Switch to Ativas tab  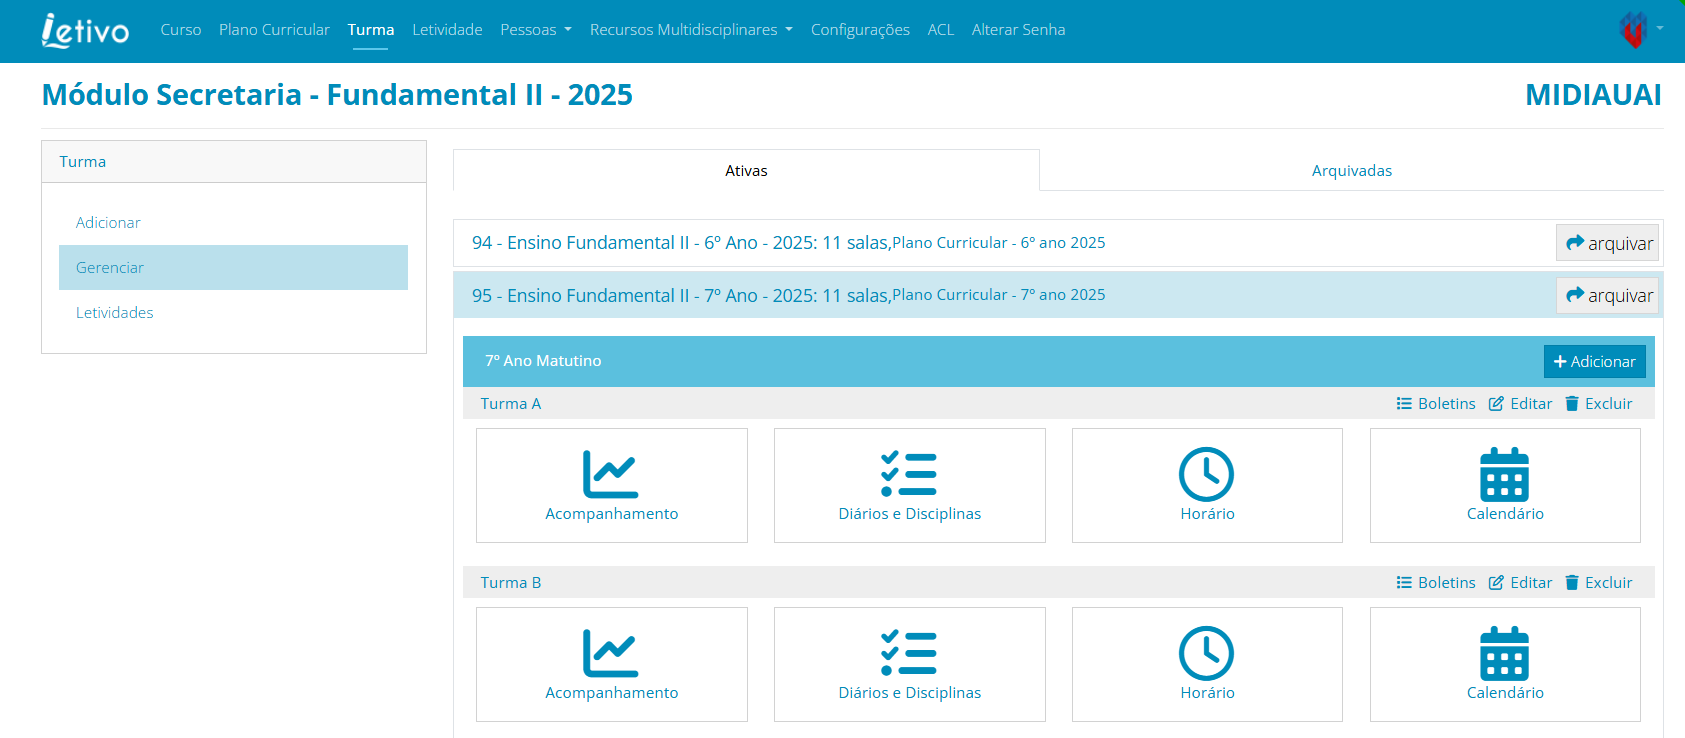(x=746, y=170)
